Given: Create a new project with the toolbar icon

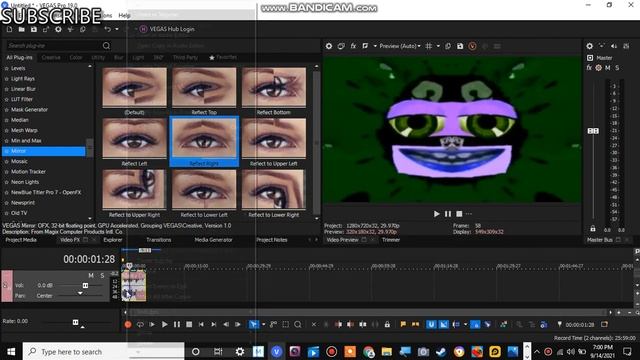Looking at the screenshot, I should [x=9, y=29].
